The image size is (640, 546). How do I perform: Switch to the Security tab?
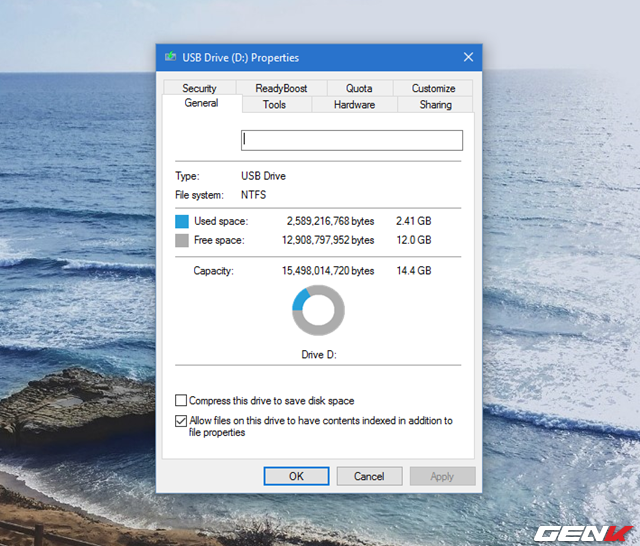[x=199, y=88]
